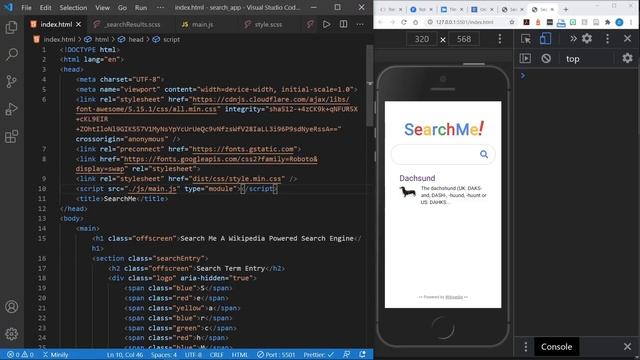
Task: Open DevTools settings gear
Action: pyautogui.click(x=587, y=39)
